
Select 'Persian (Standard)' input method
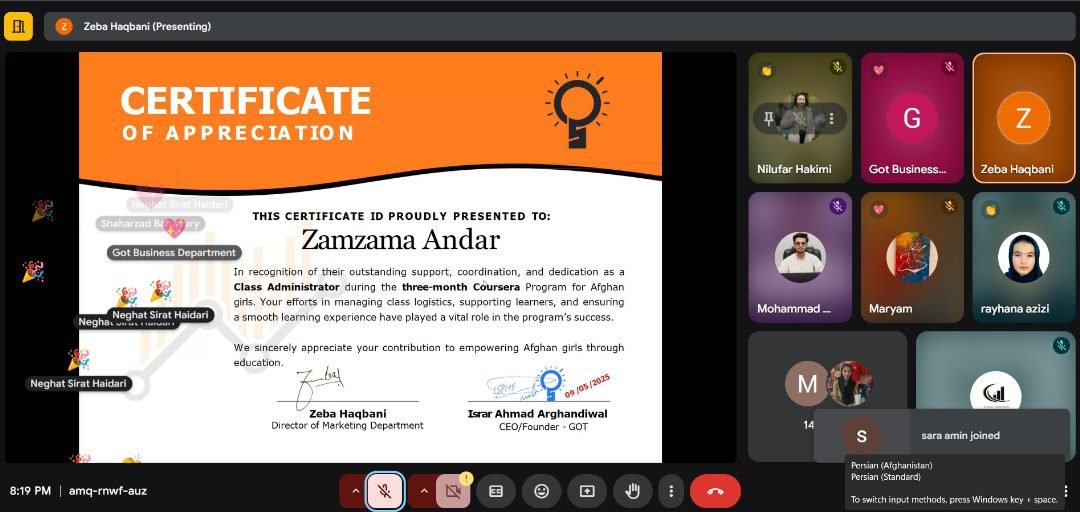(886, 477)
